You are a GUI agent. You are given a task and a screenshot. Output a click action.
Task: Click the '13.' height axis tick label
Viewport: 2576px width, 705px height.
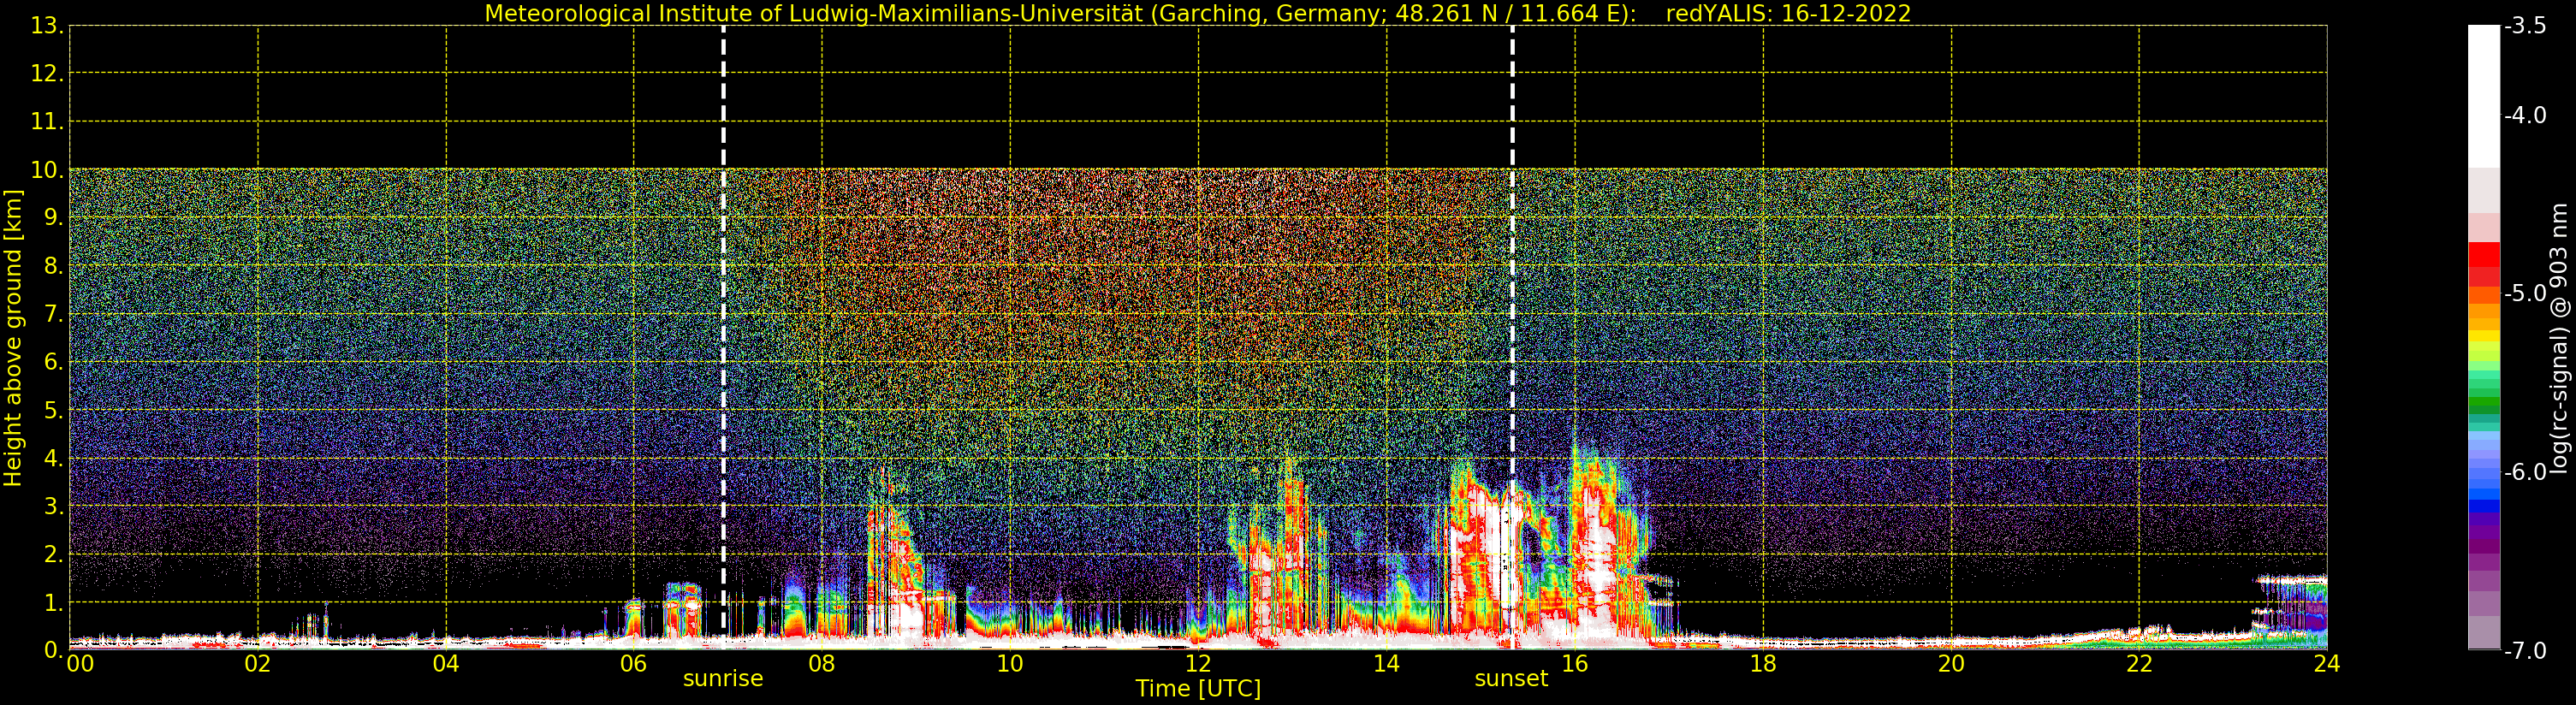[47, 26]
